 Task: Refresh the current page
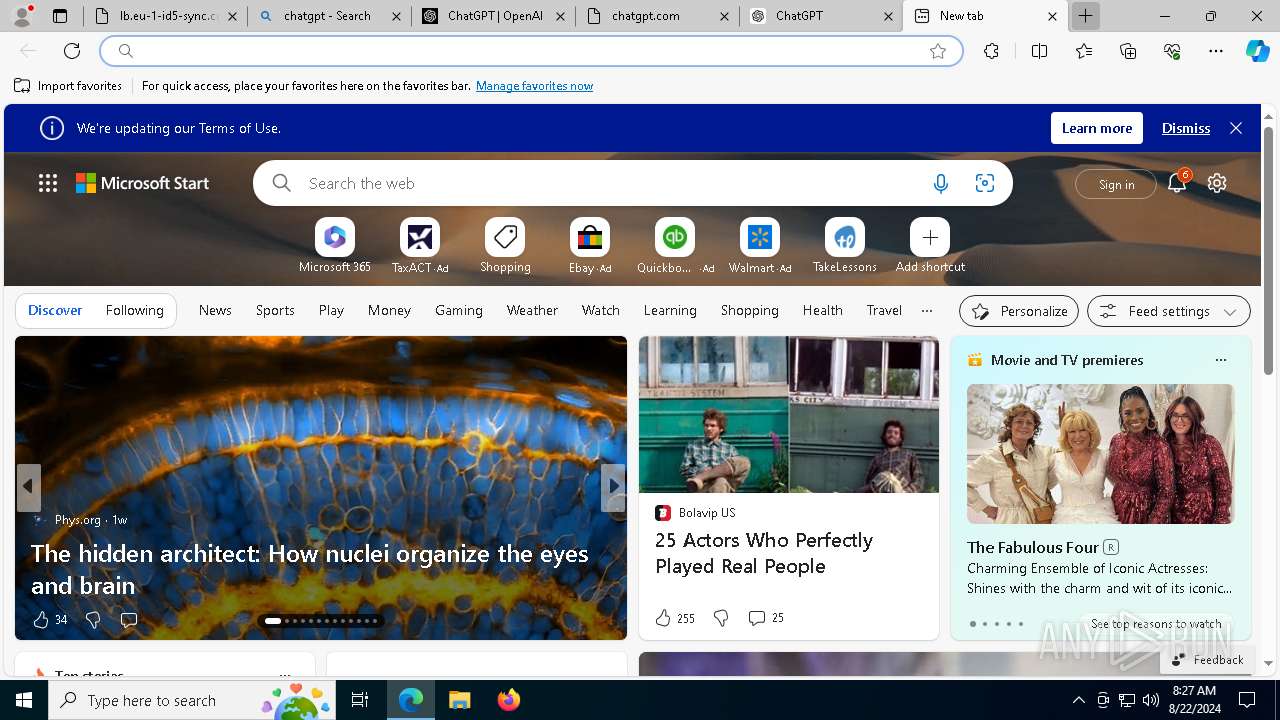(72, 51)
